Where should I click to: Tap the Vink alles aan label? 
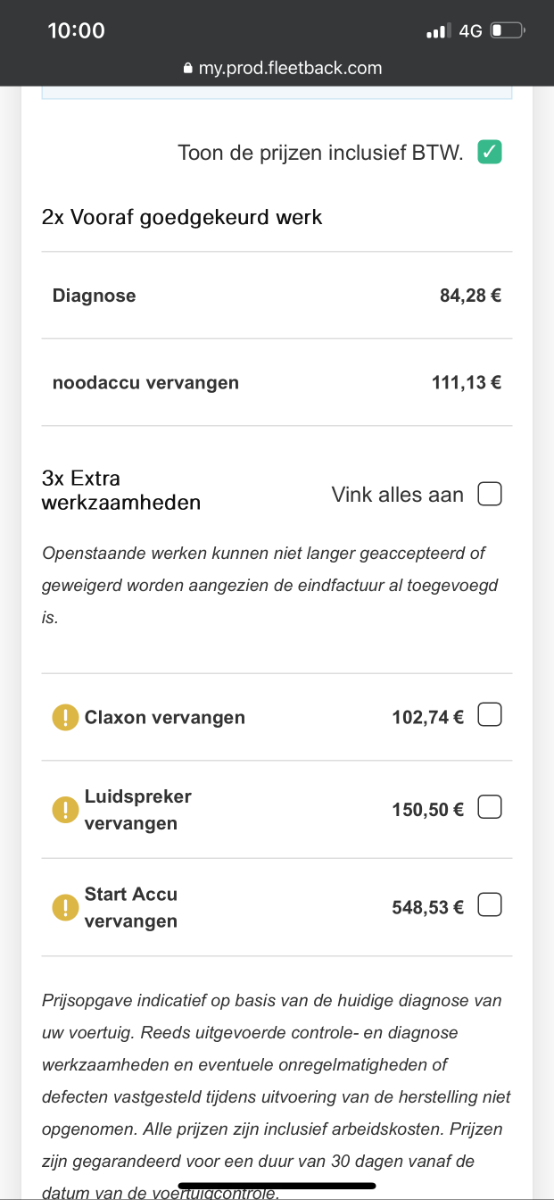pyautogui.click(x=397, y=494)
